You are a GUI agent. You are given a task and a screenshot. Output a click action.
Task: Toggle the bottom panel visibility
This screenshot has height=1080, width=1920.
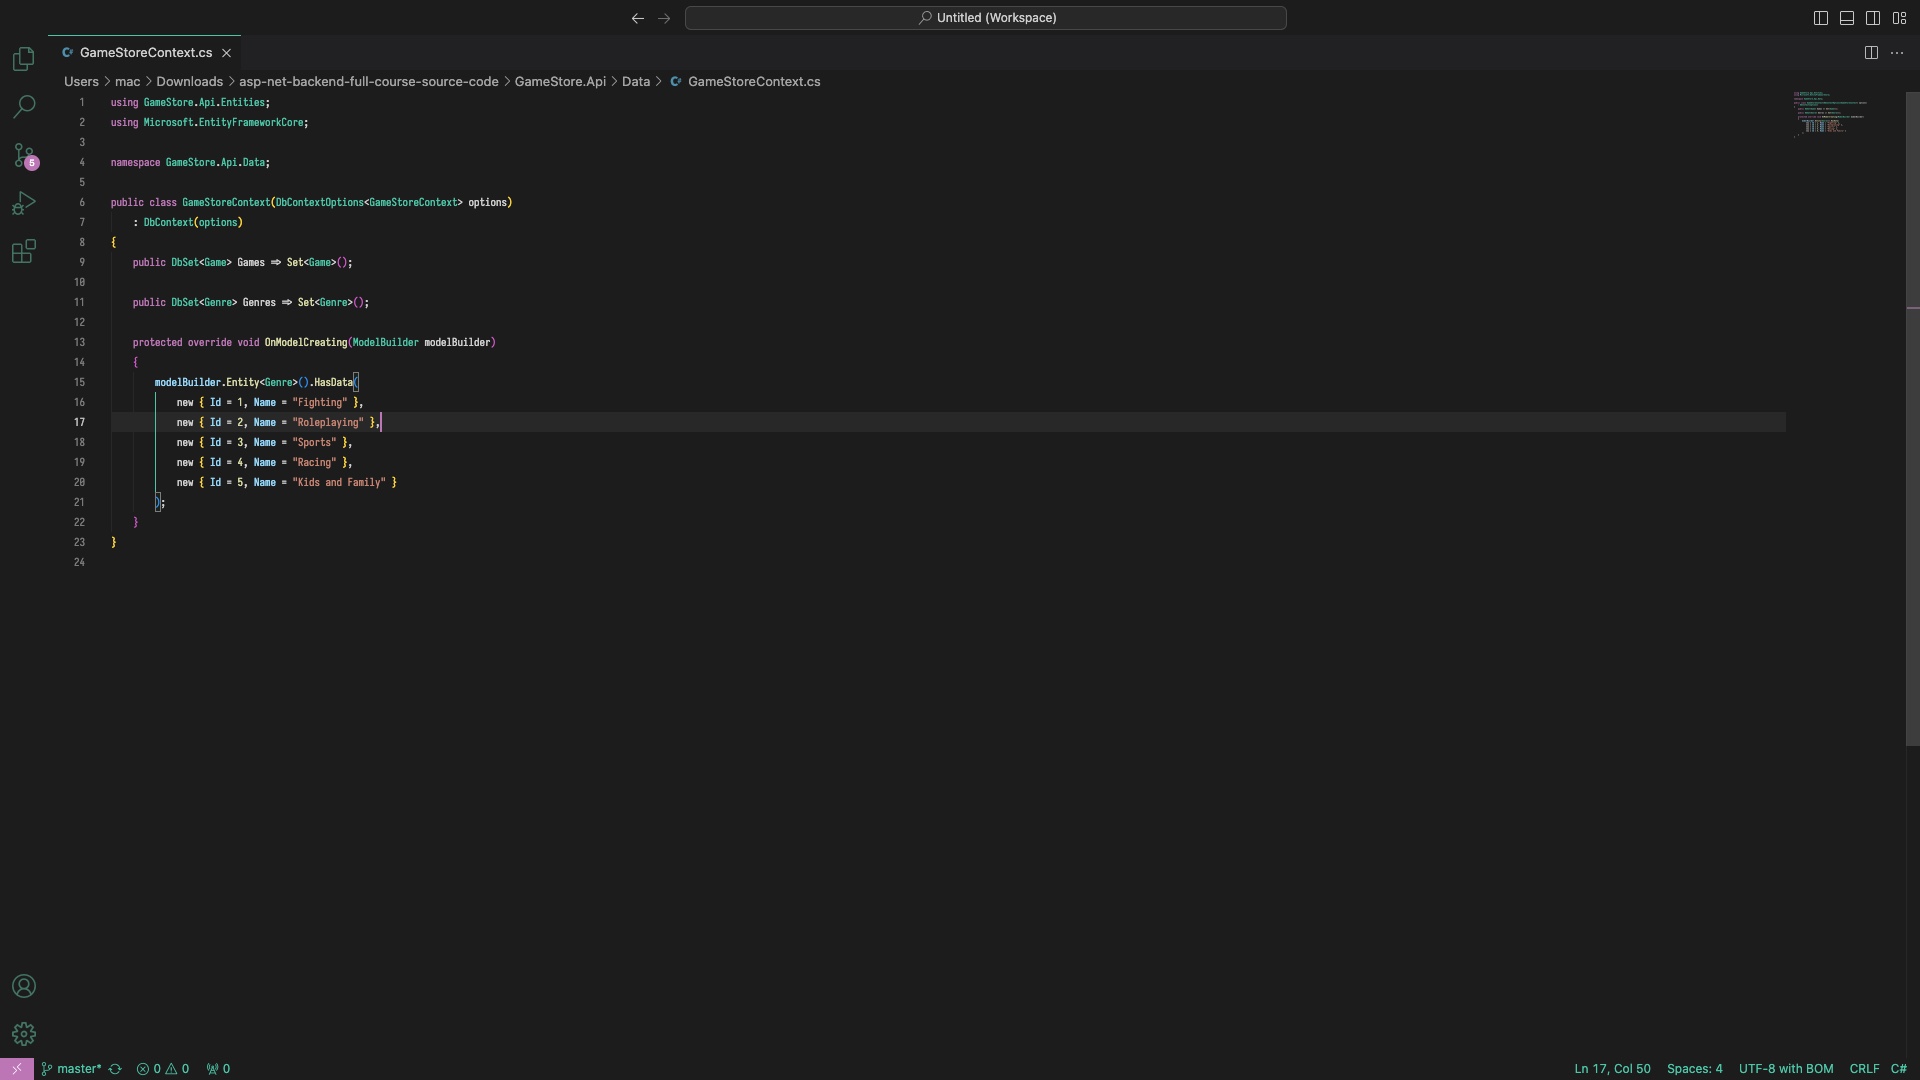(x=1847, y=18)
